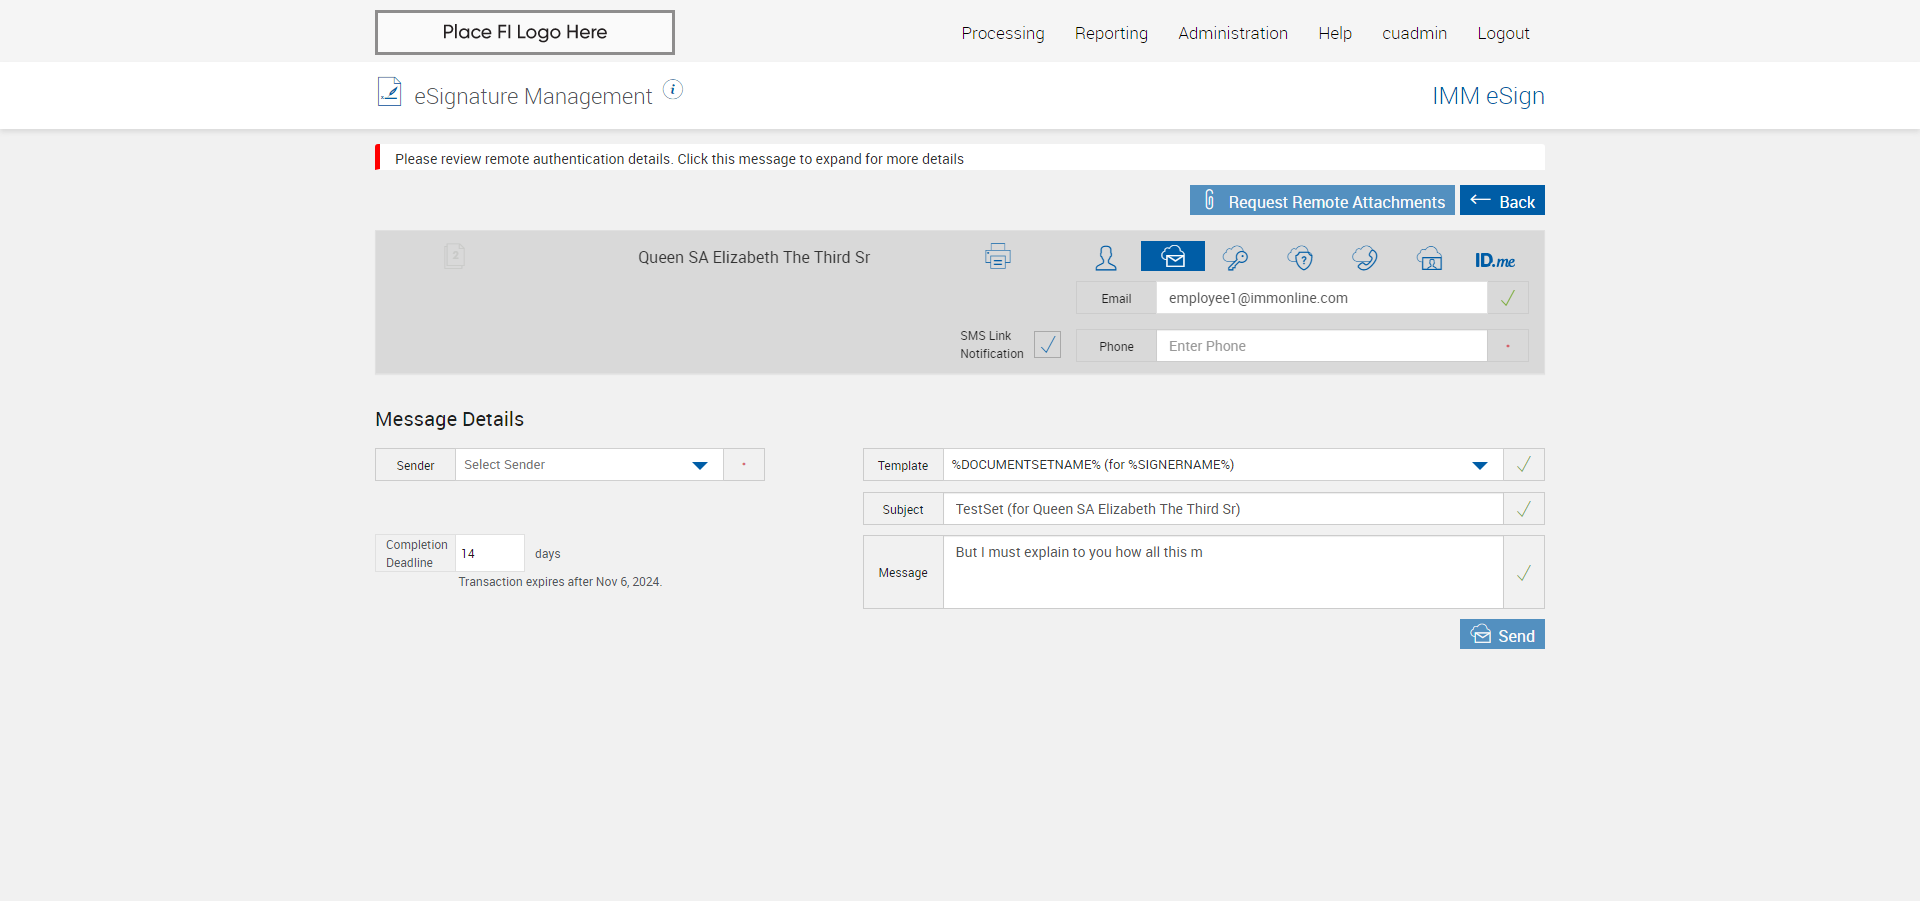This screenshot has height=901, width=1920.
Task: Click the eSignature Management document icon
Action: [389, 92]
